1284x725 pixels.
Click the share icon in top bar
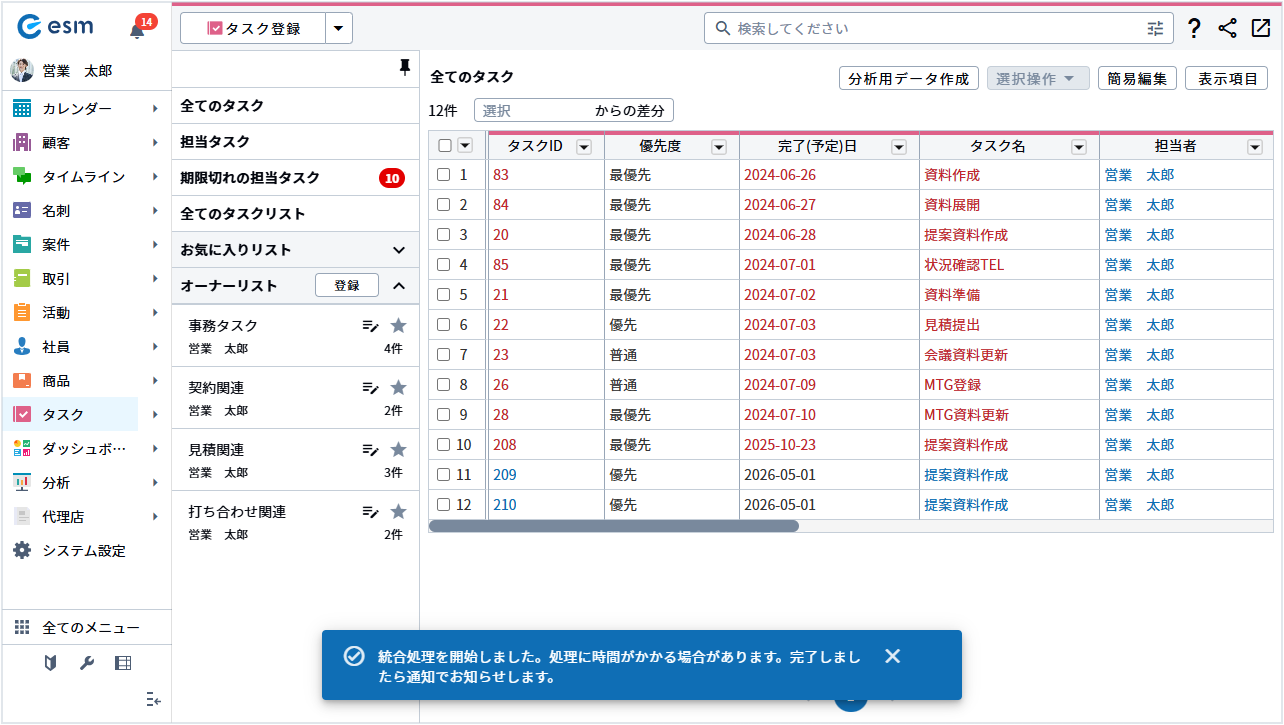pyautogui.click(x=1227, y=29)
